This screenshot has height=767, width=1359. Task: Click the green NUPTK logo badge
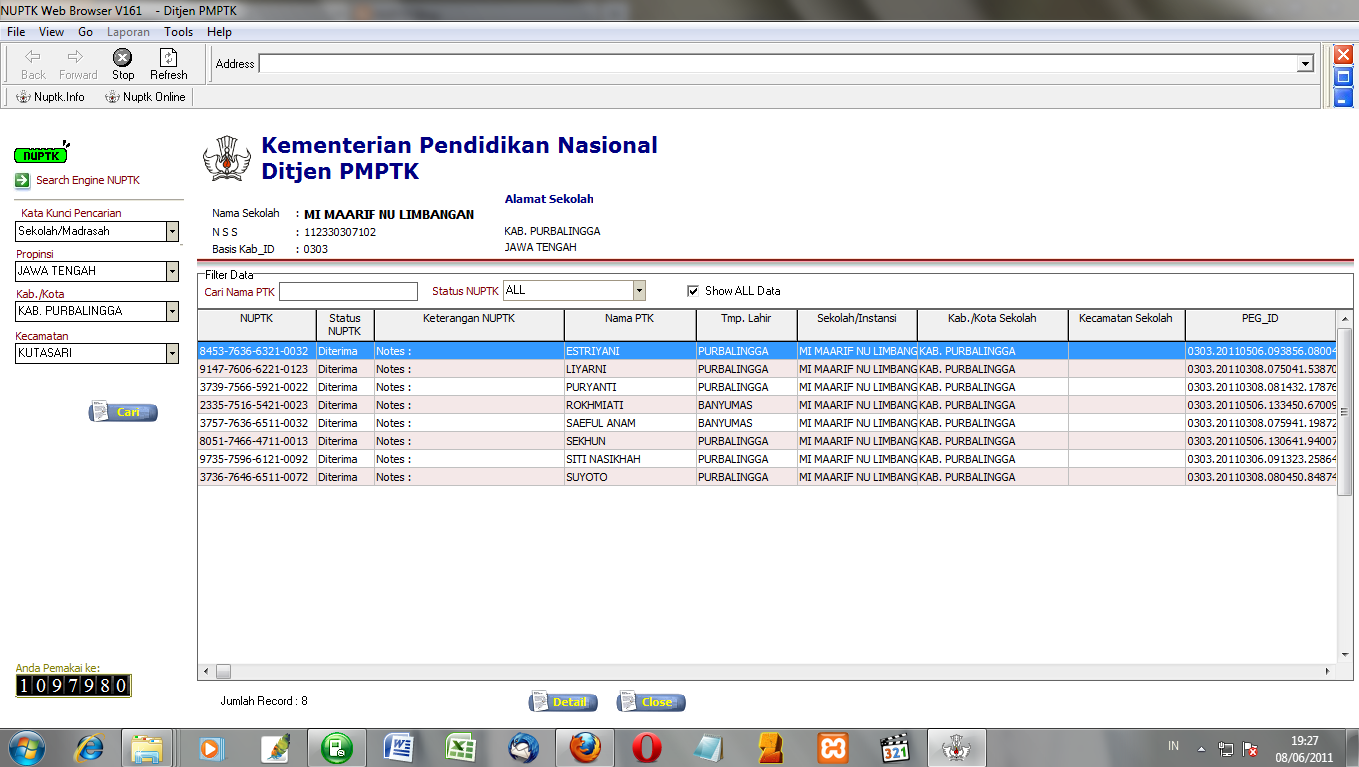[x=41, y=155]
